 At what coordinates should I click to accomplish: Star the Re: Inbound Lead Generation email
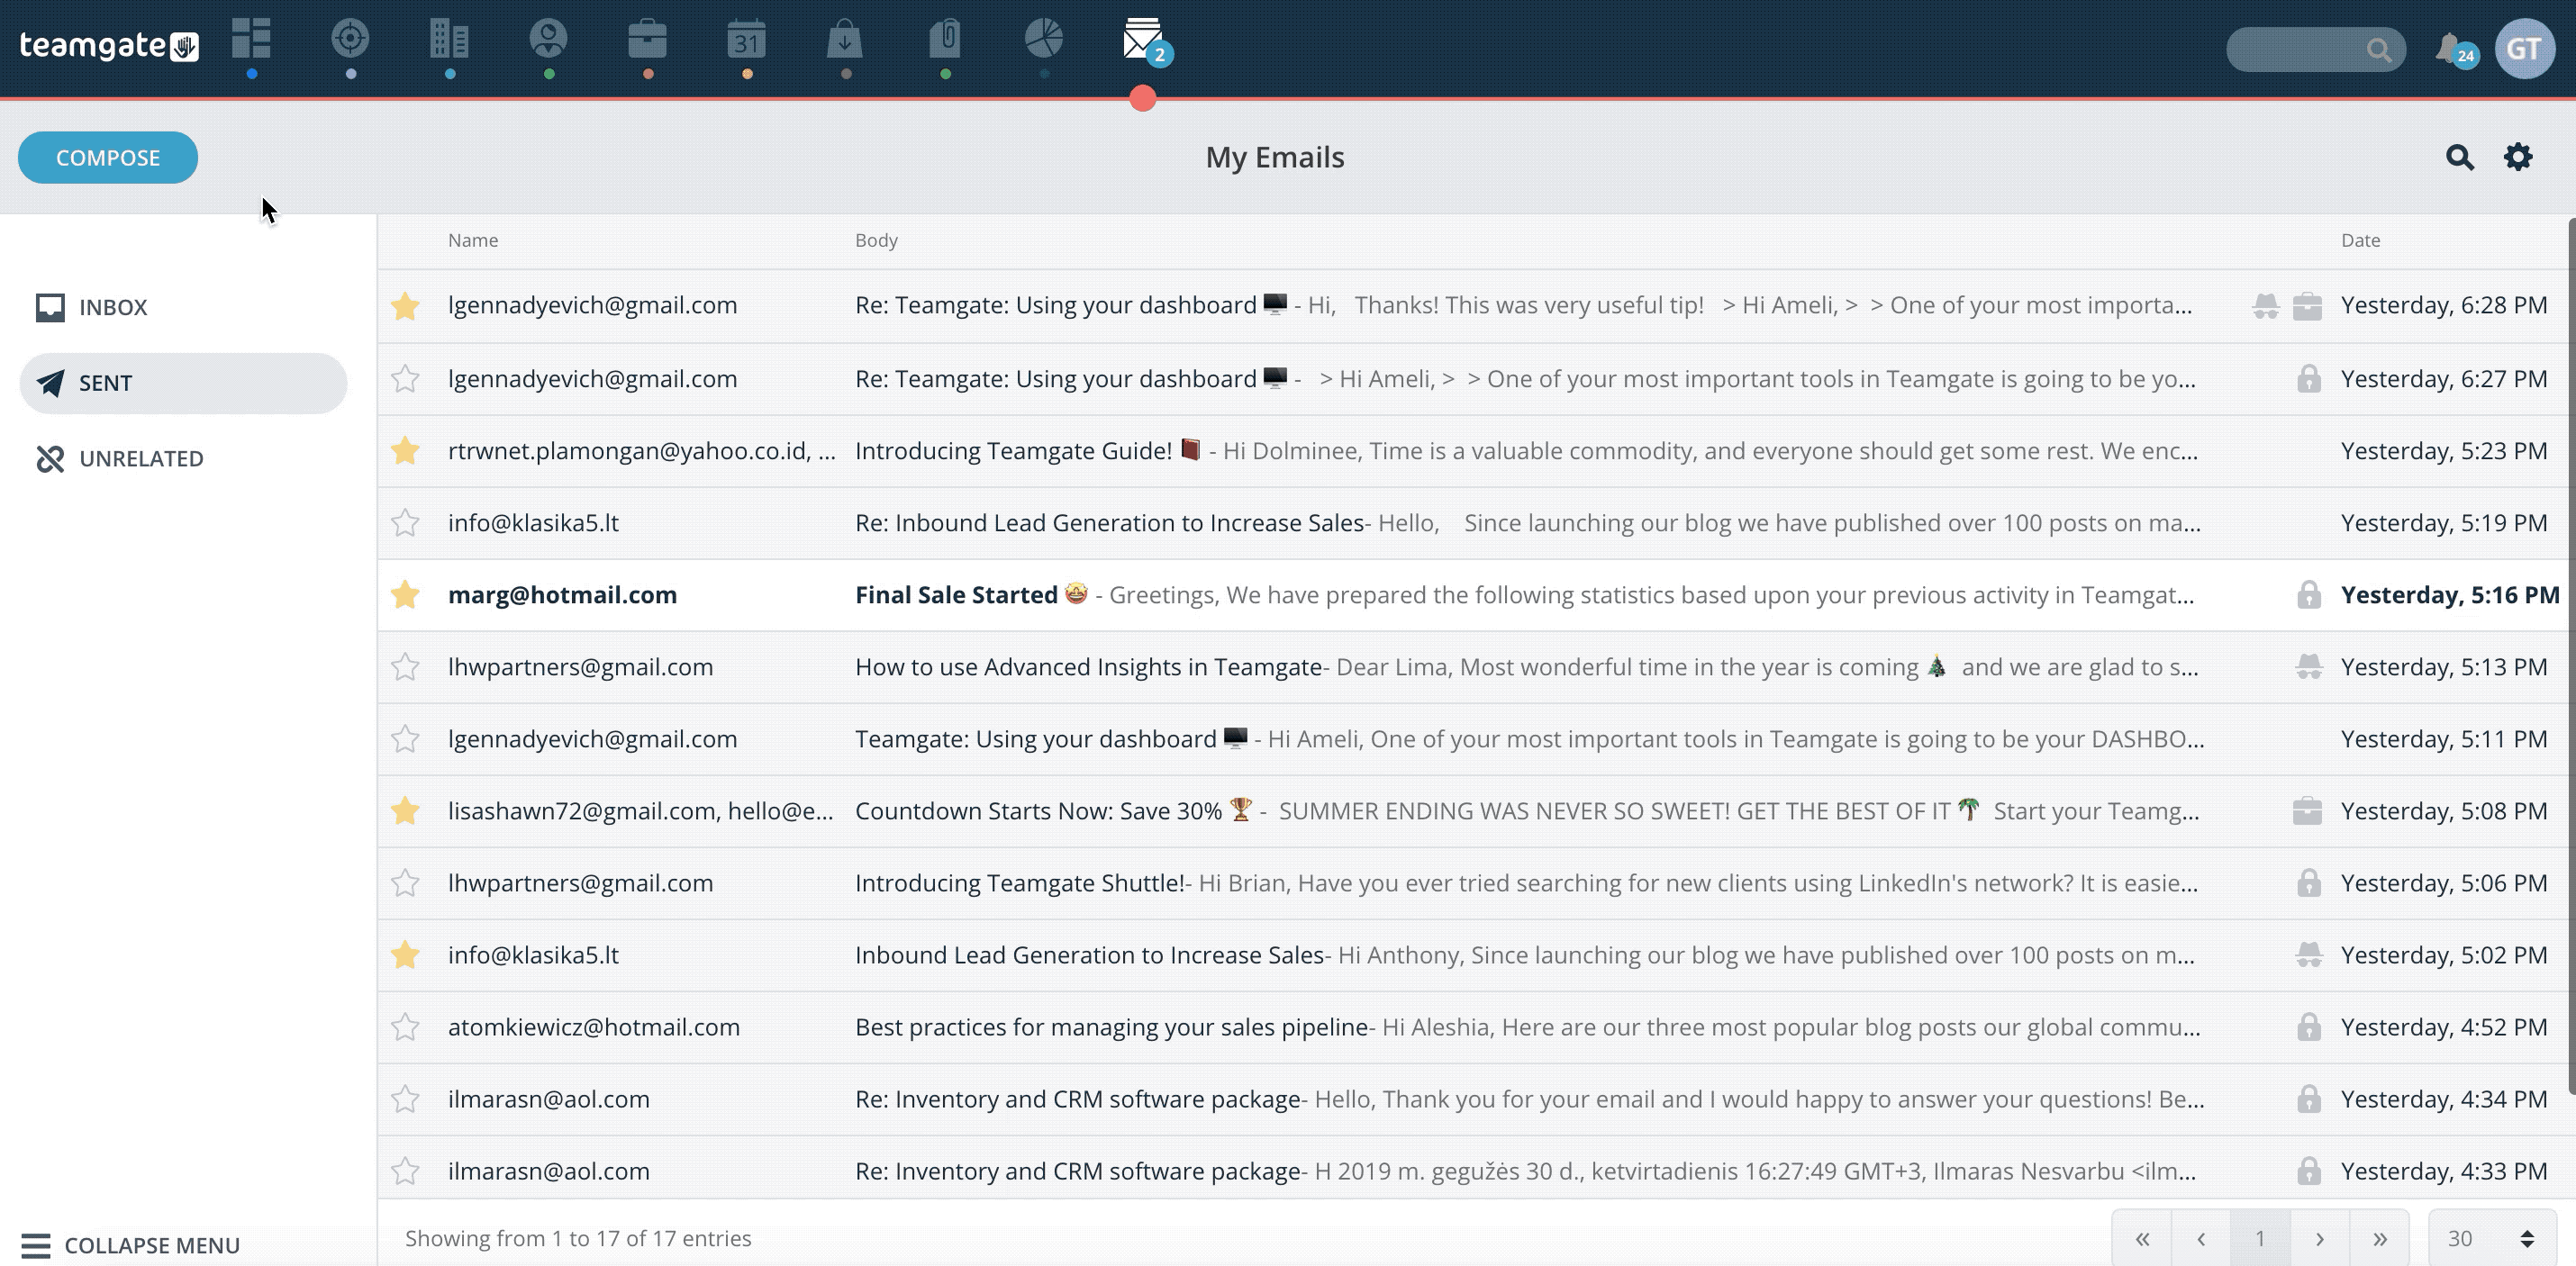(x=405, y=523)
